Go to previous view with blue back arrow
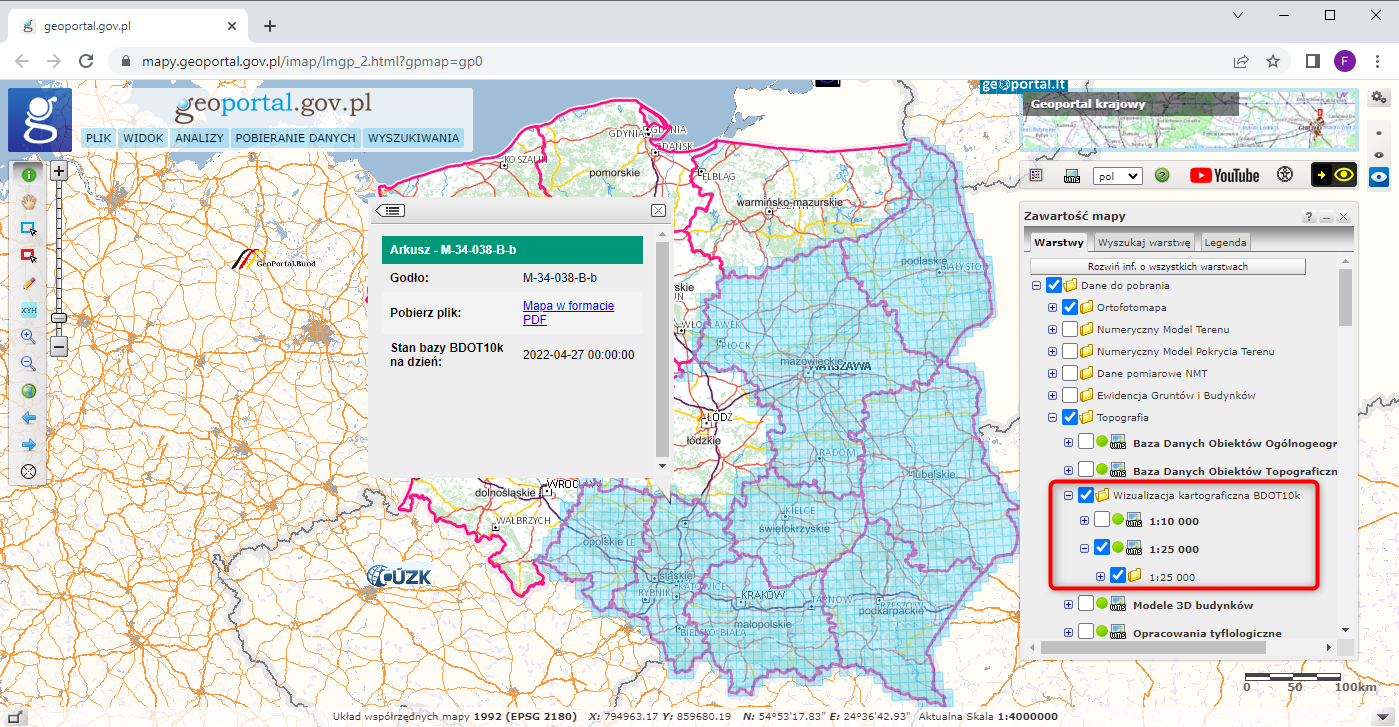 (29, 416)
